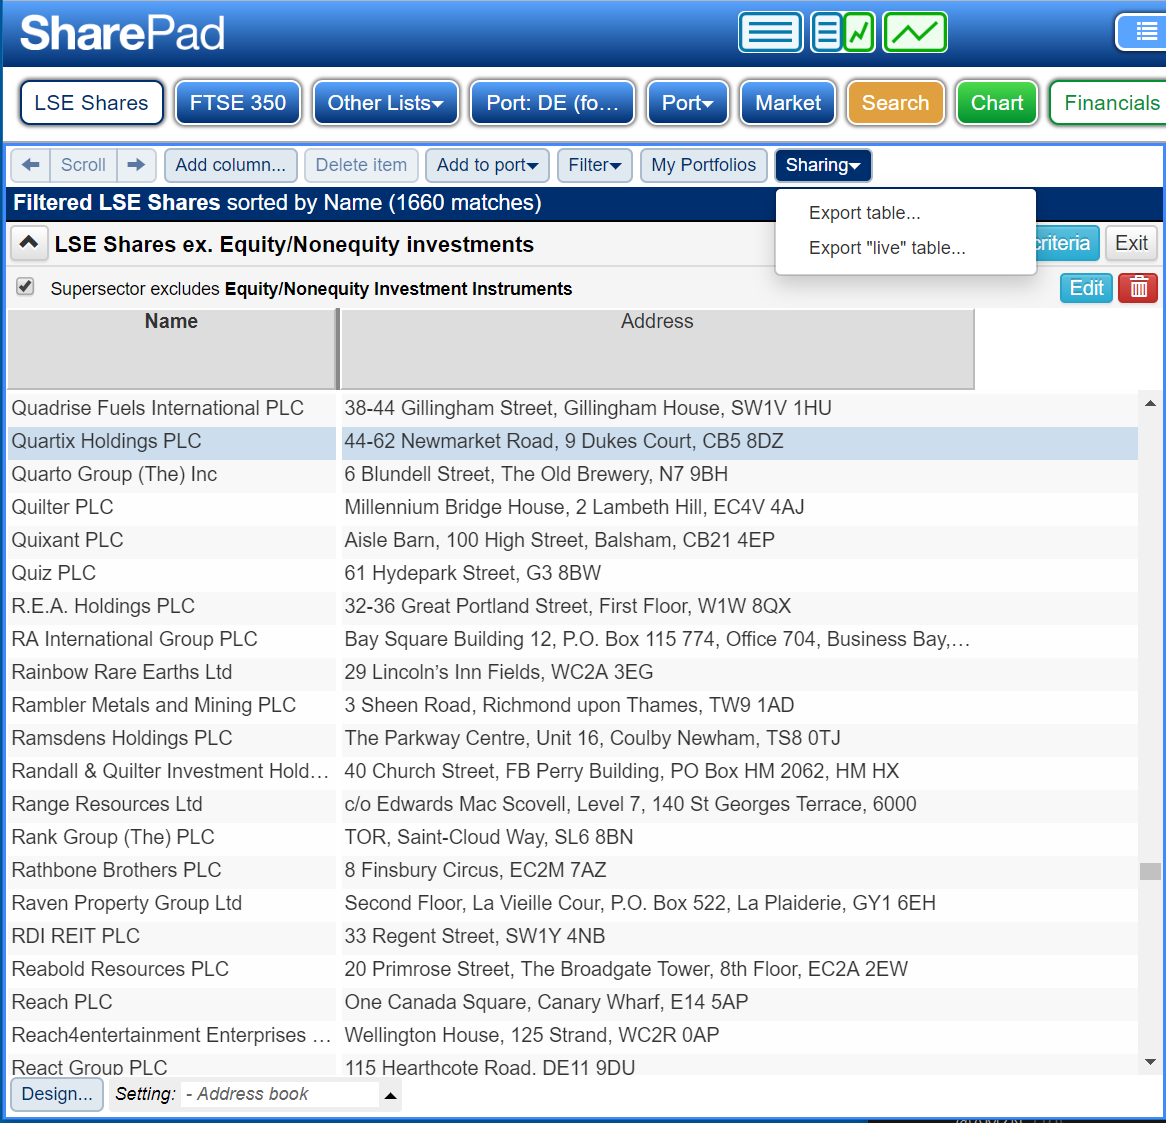
Task: Uncheck the Supersector excludes filter checkbox
Action: 25,286
